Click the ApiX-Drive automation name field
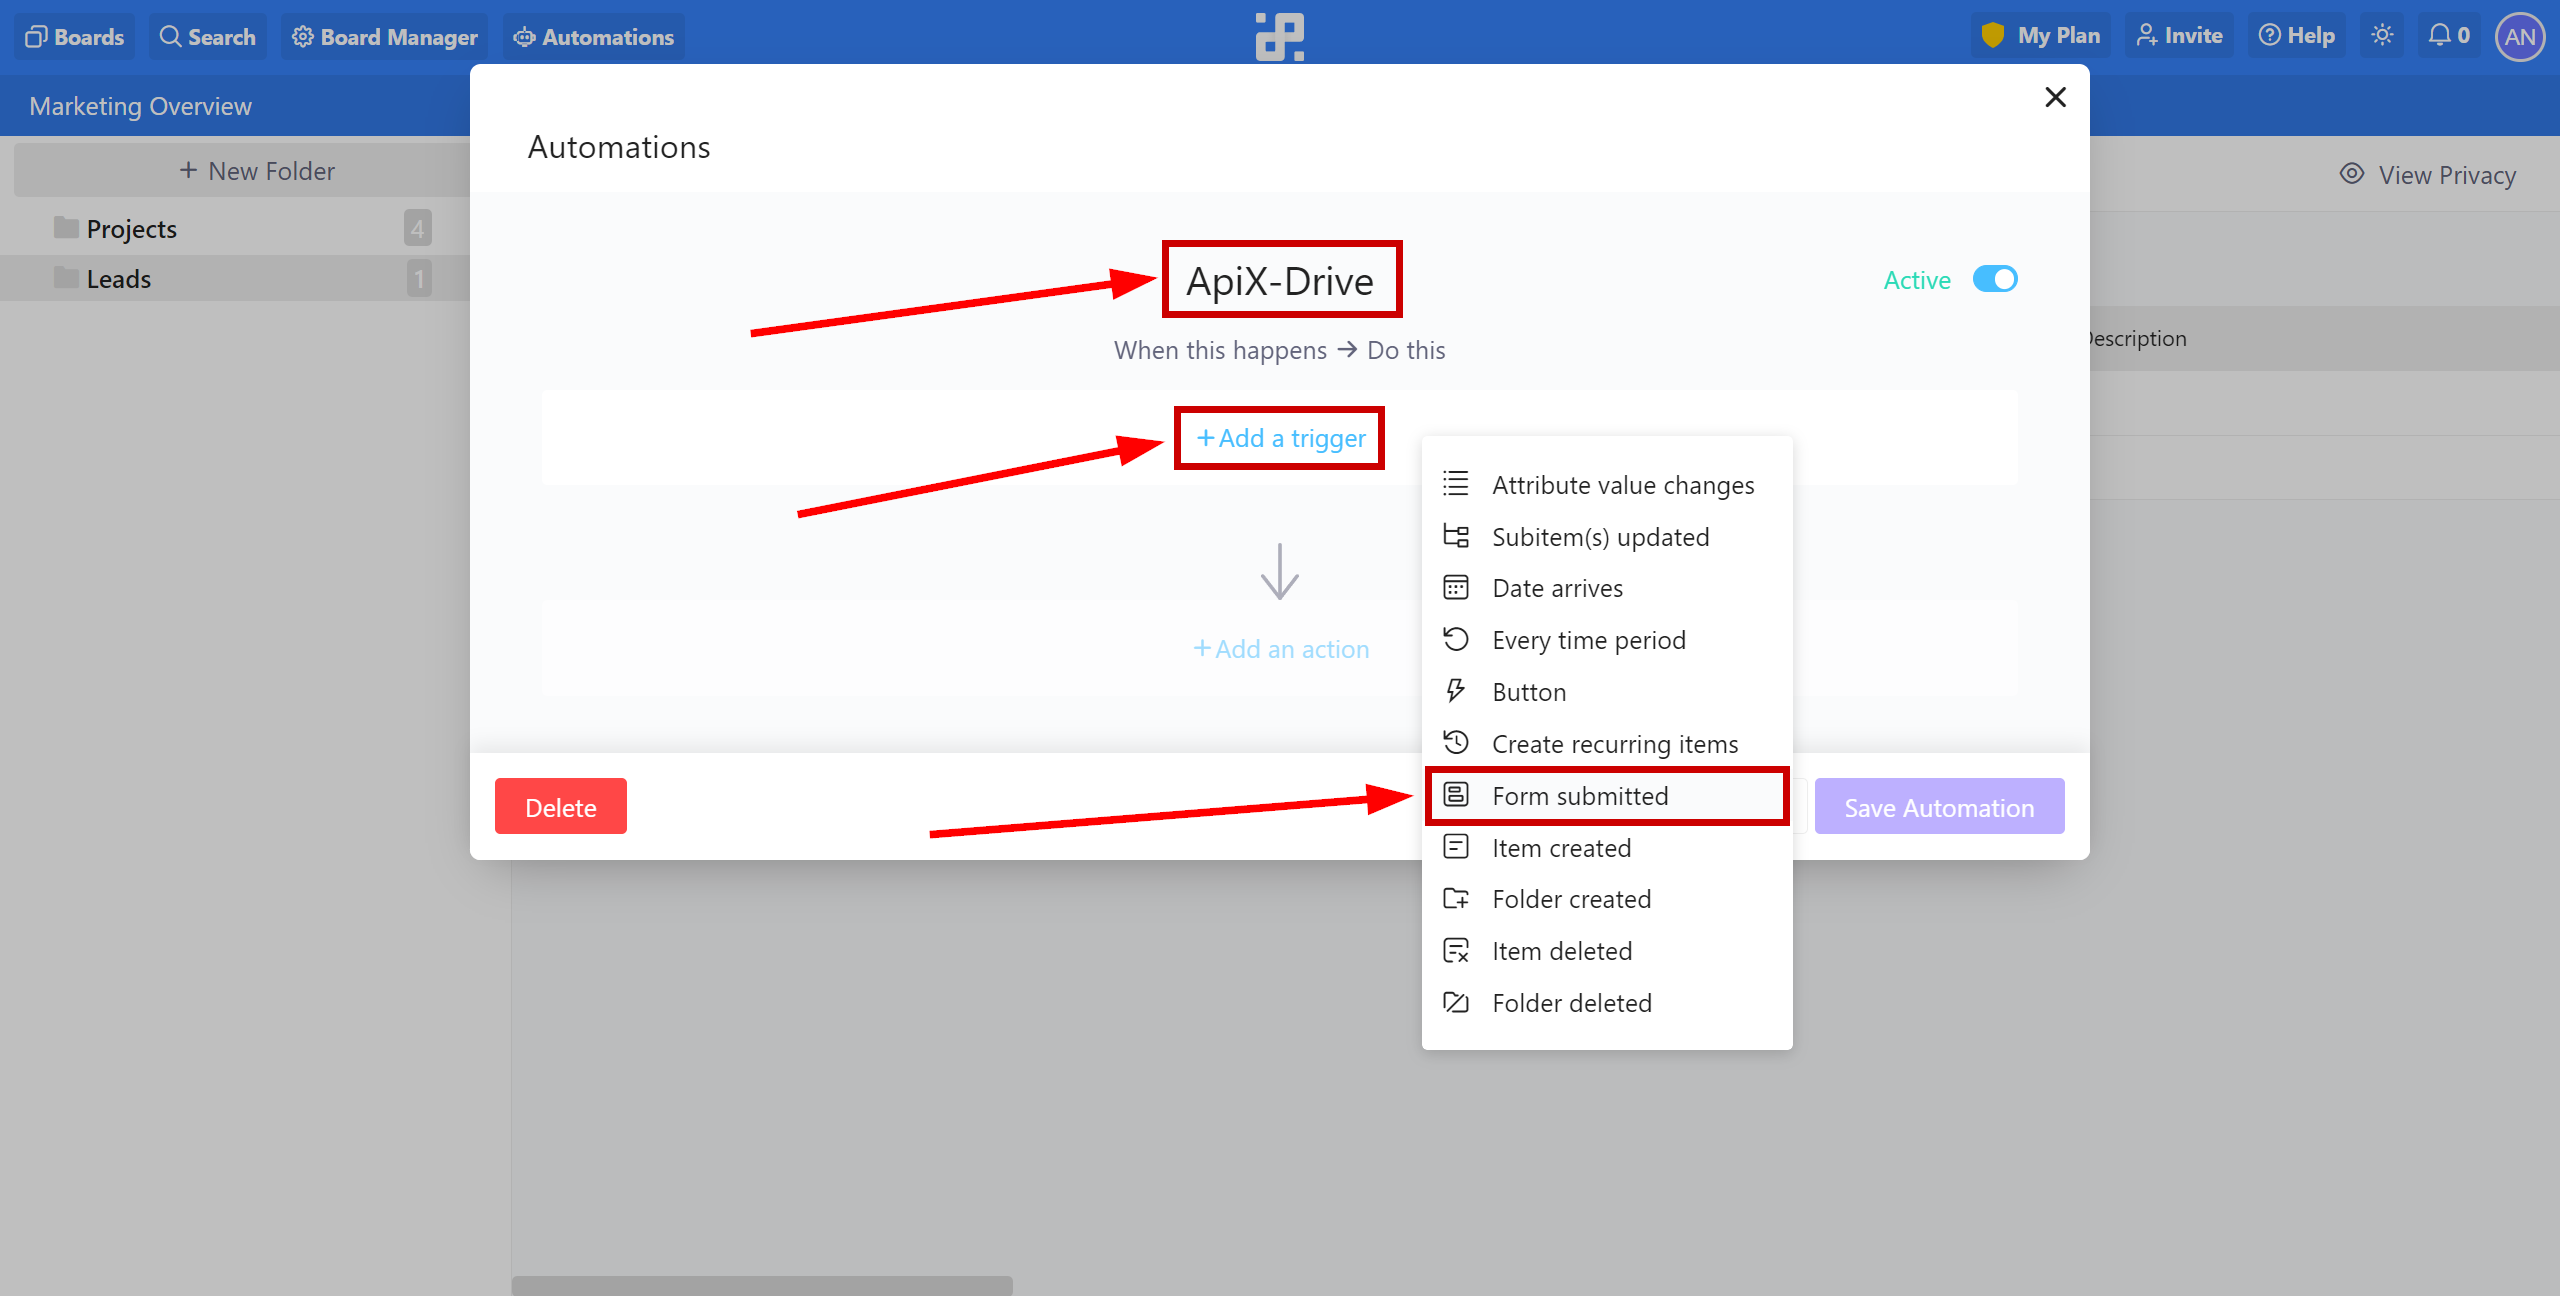 click(1279, 279)
